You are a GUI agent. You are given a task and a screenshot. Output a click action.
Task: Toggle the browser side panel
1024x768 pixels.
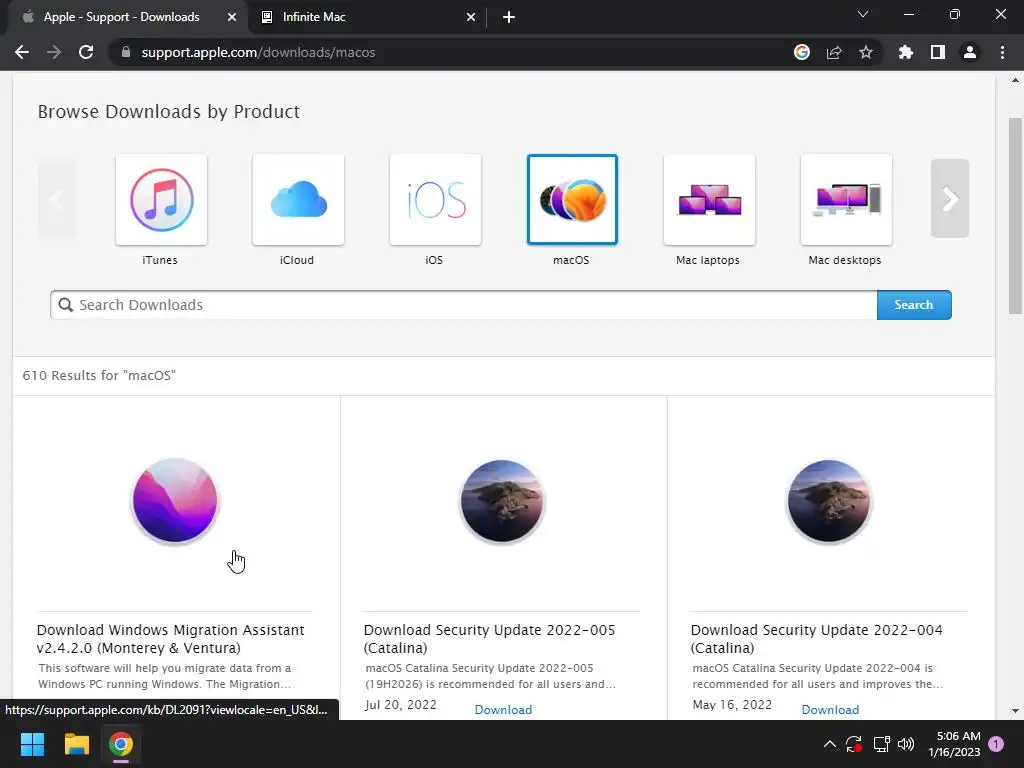[938, 52]
